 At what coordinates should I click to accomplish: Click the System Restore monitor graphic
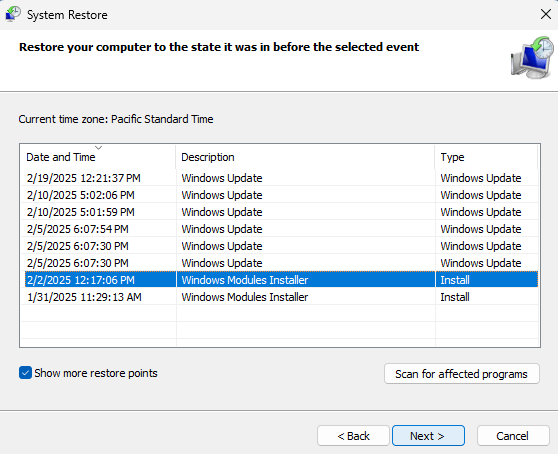pos(532,57)
